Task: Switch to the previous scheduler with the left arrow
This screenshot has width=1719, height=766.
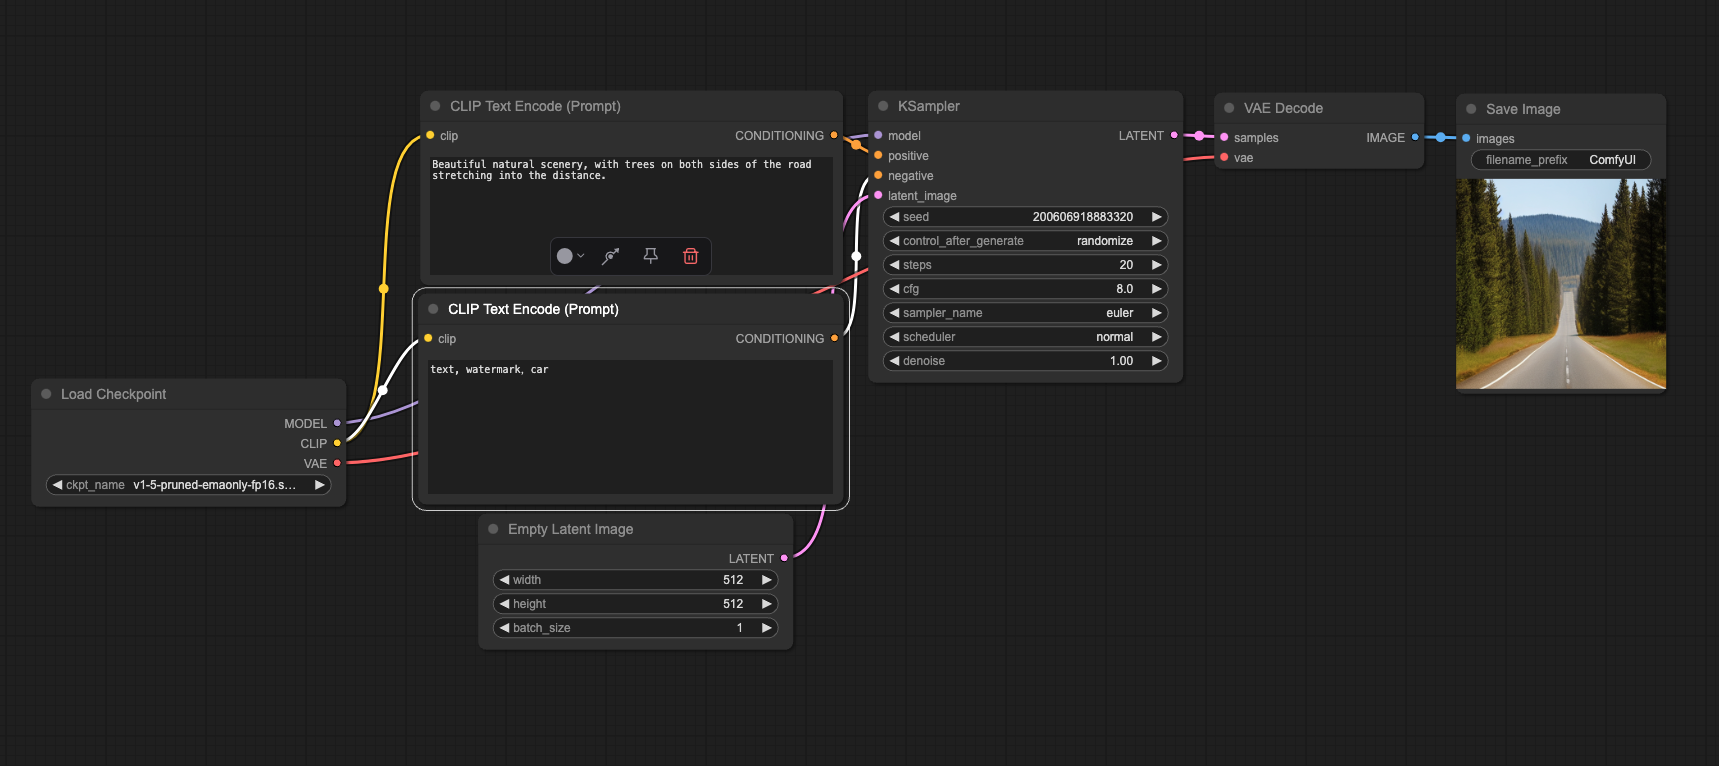Action: coord(894,337)
